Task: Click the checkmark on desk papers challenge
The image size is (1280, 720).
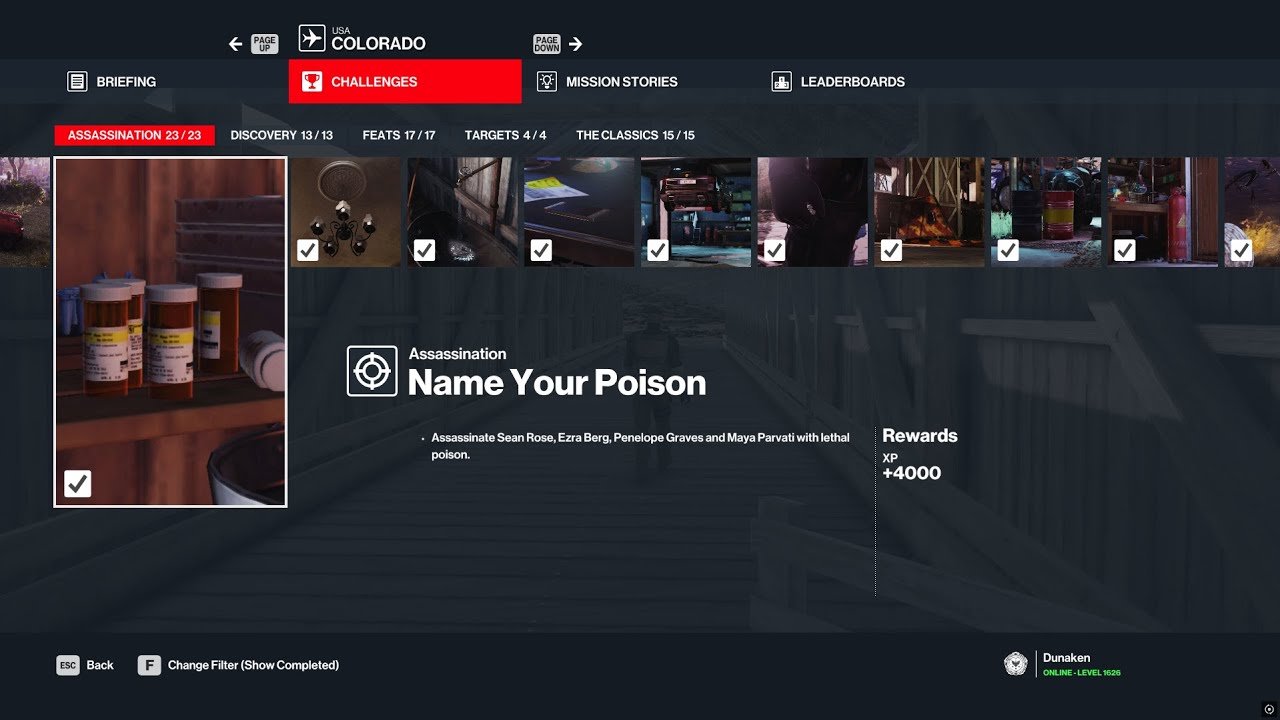Action: [541, 250]
